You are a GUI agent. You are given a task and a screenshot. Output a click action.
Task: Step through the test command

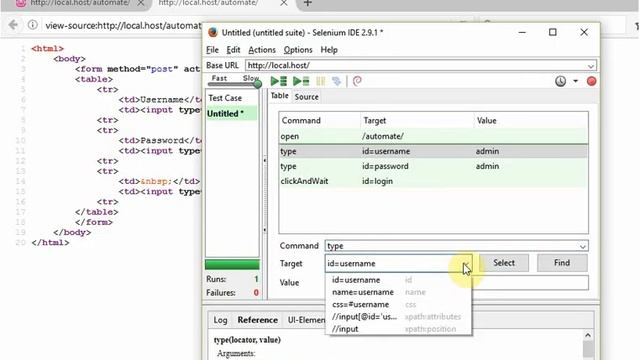point(336,81)
